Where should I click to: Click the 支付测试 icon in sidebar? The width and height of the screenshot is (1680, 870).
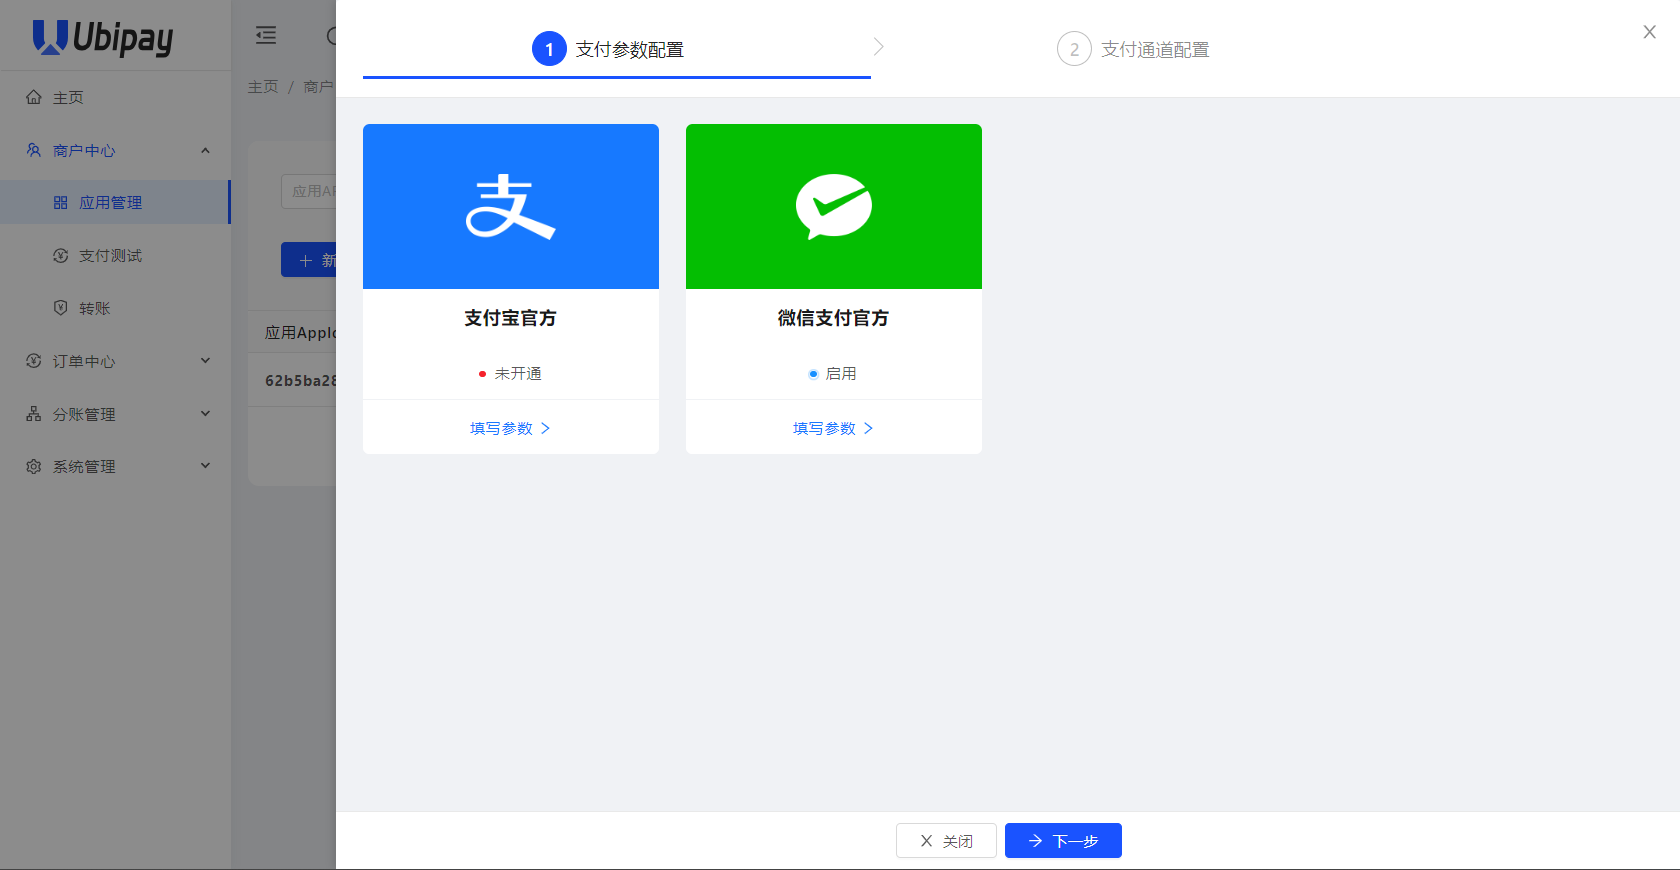[x=61, y=256]
